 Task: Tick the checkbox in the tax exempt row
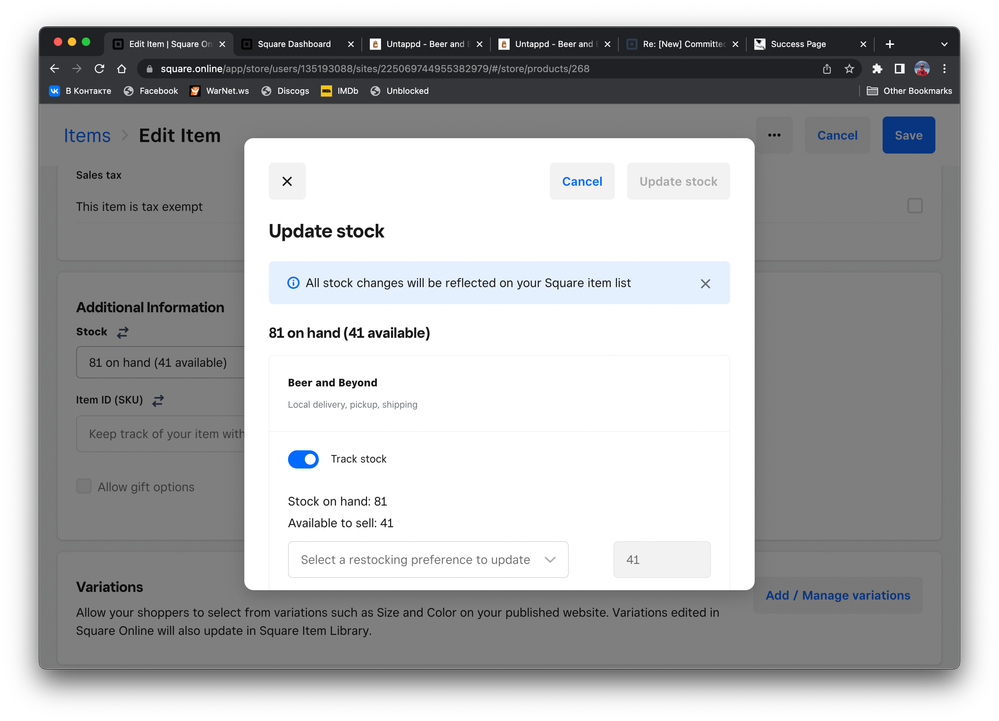(915, 205)
